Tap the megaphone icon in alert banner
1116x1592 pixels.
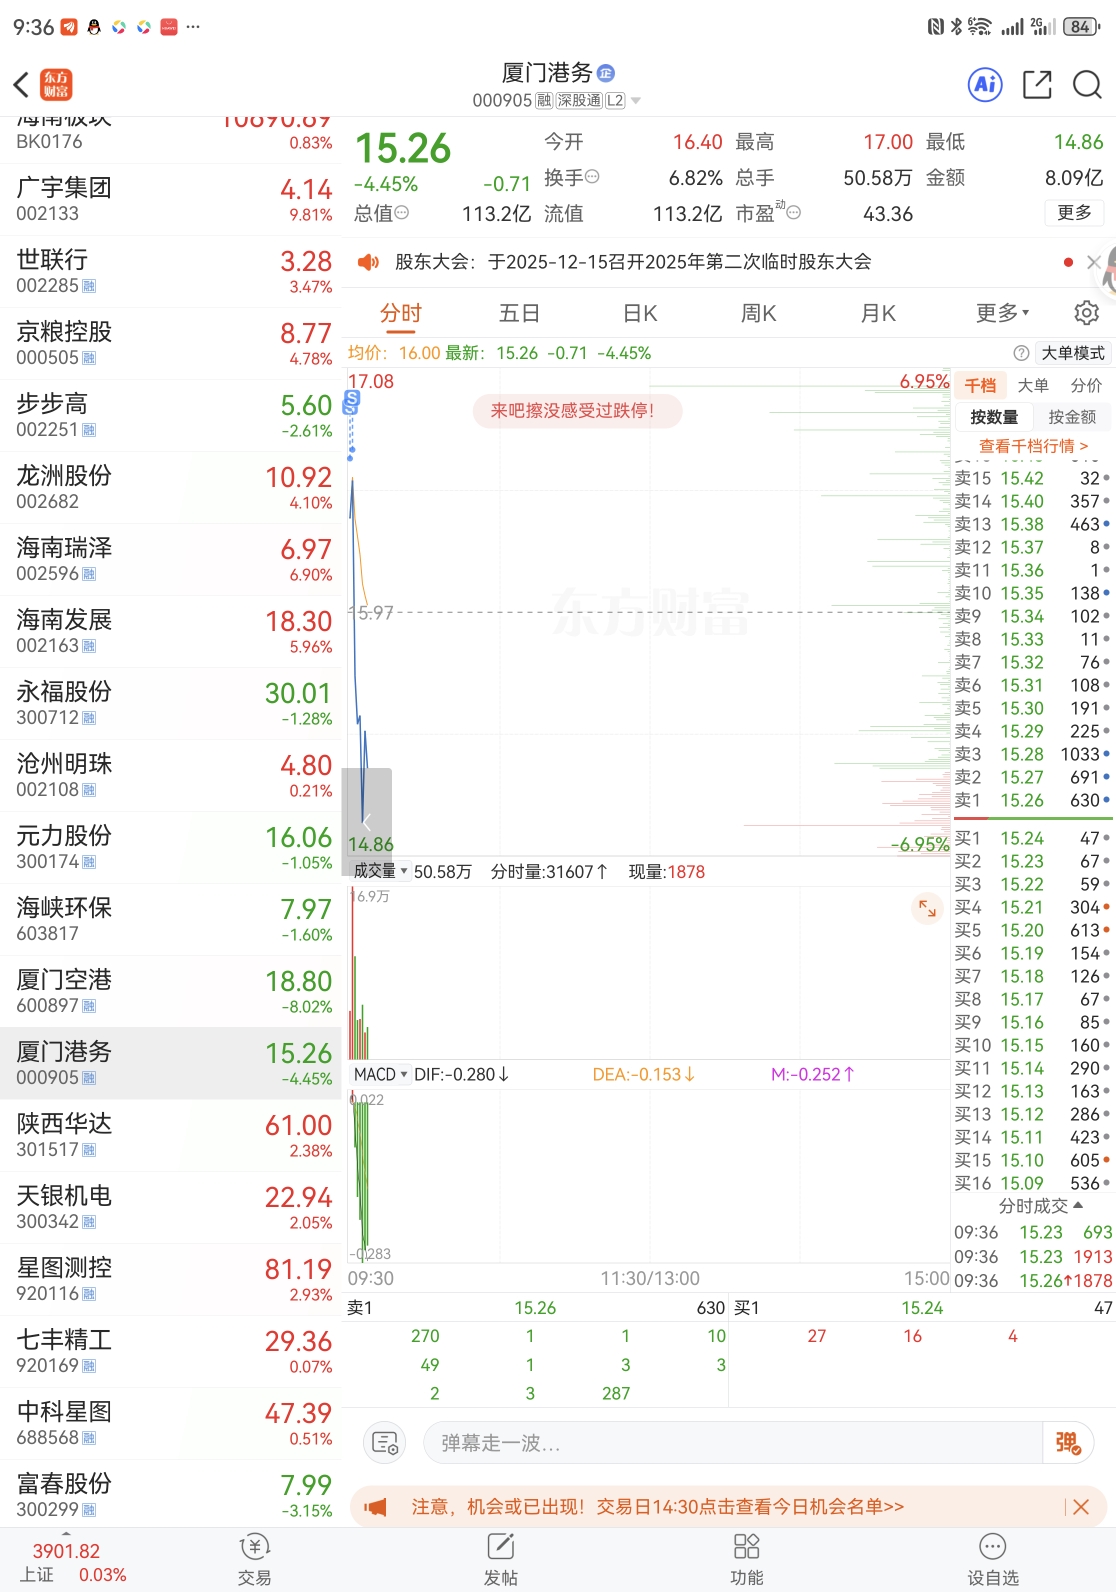(375, 1507)
